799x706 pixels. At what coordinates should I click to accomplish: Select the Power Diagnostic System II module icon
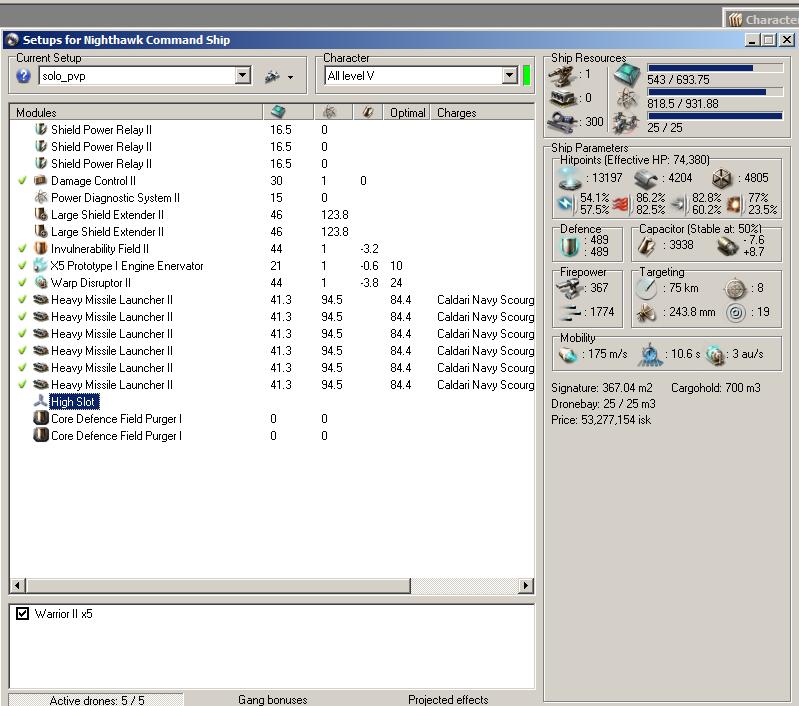(x=41, y=197)
